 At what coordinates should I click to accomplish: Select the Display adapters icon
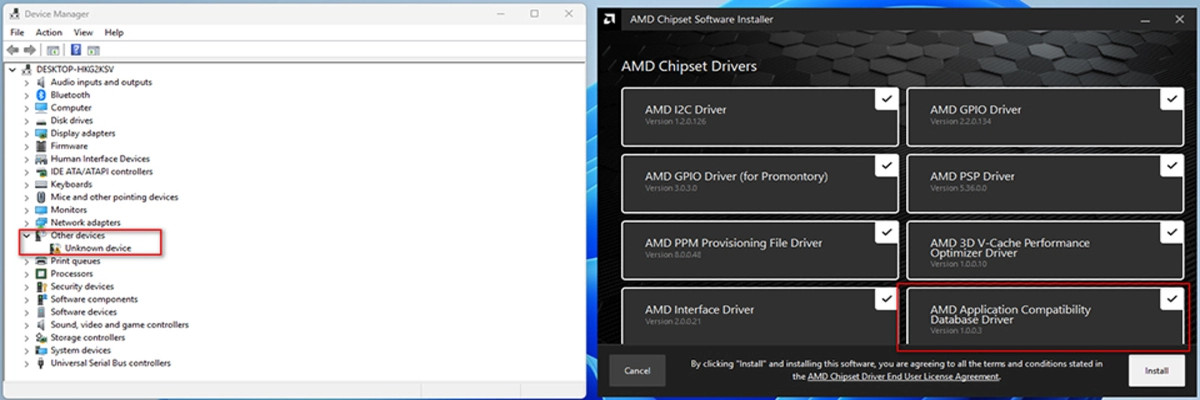(x=41, y=133)
